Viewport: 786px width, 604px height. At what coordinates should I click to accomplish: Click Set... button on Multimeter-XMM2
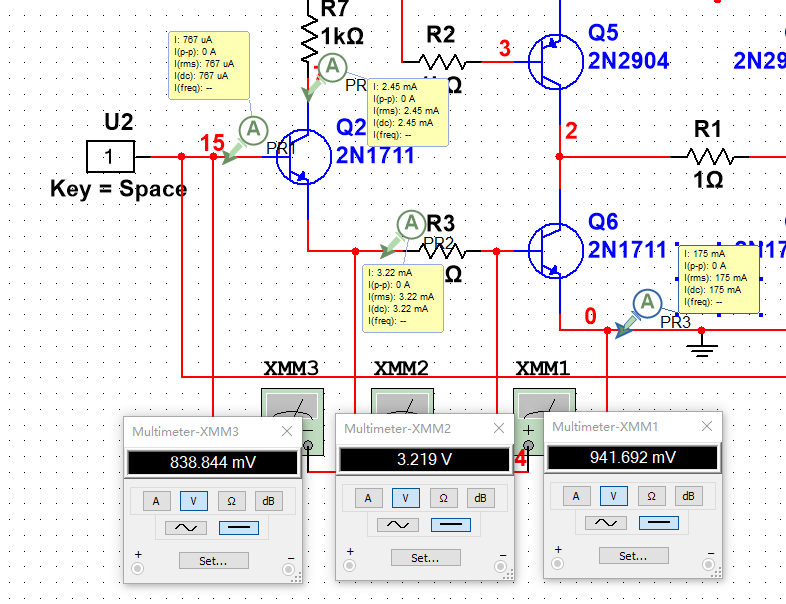click(426, 558)
